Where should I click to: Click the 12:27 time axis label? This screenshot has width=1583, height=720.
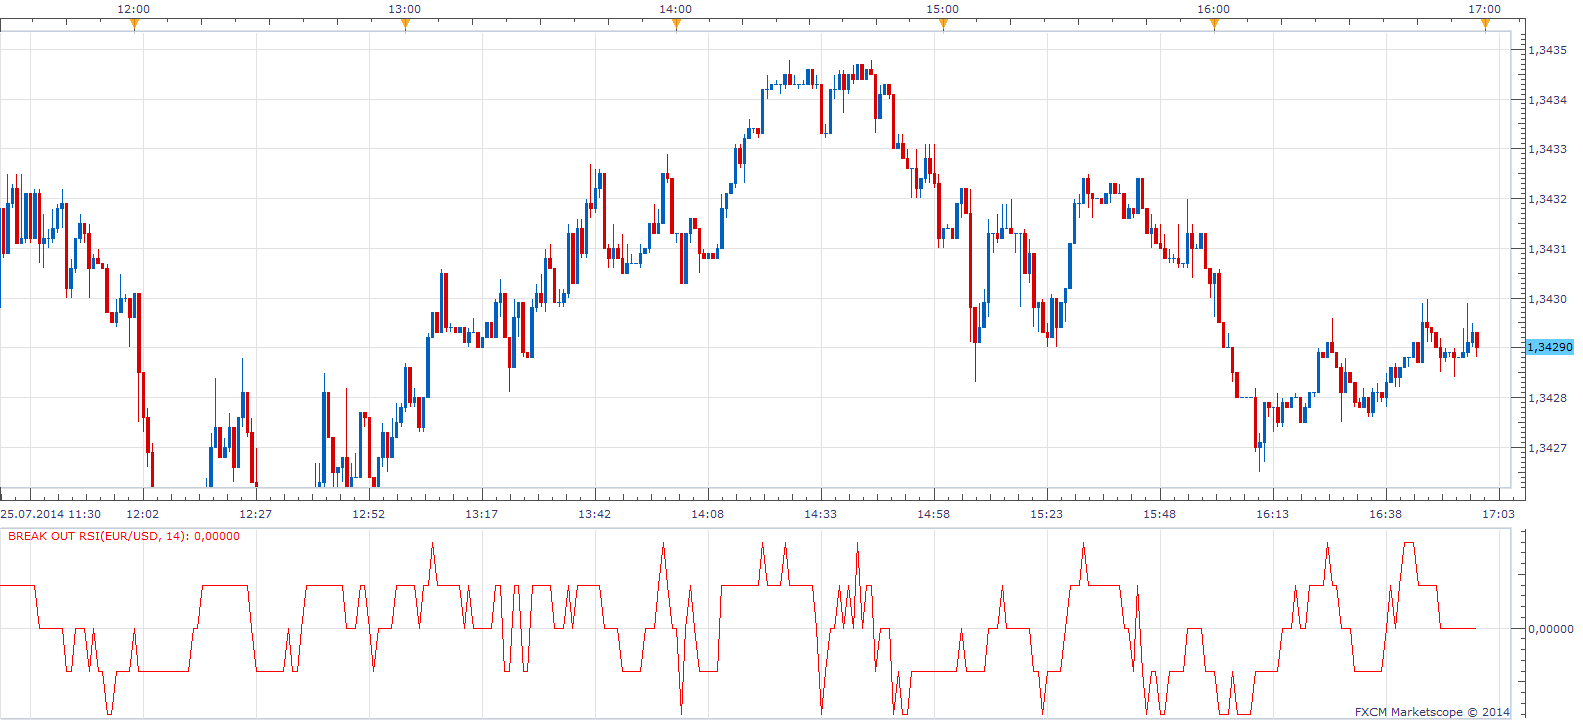pyautogui.click(x=256, y=514)
